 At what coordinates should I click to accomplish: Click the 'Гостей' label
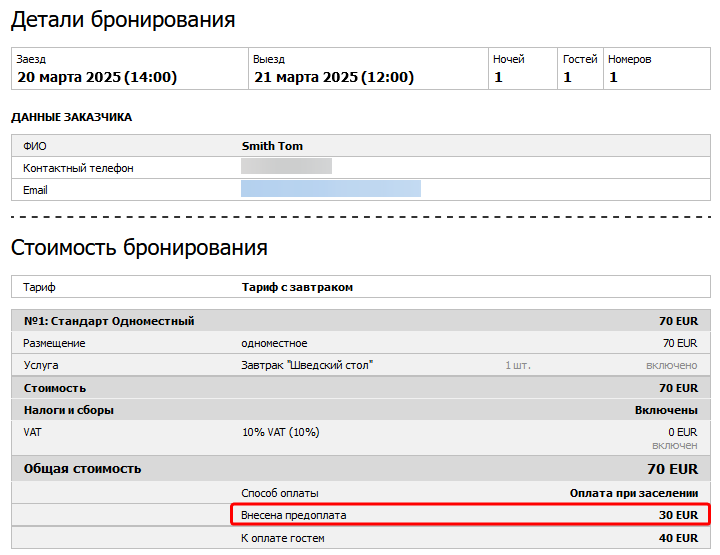pos(580,59)
